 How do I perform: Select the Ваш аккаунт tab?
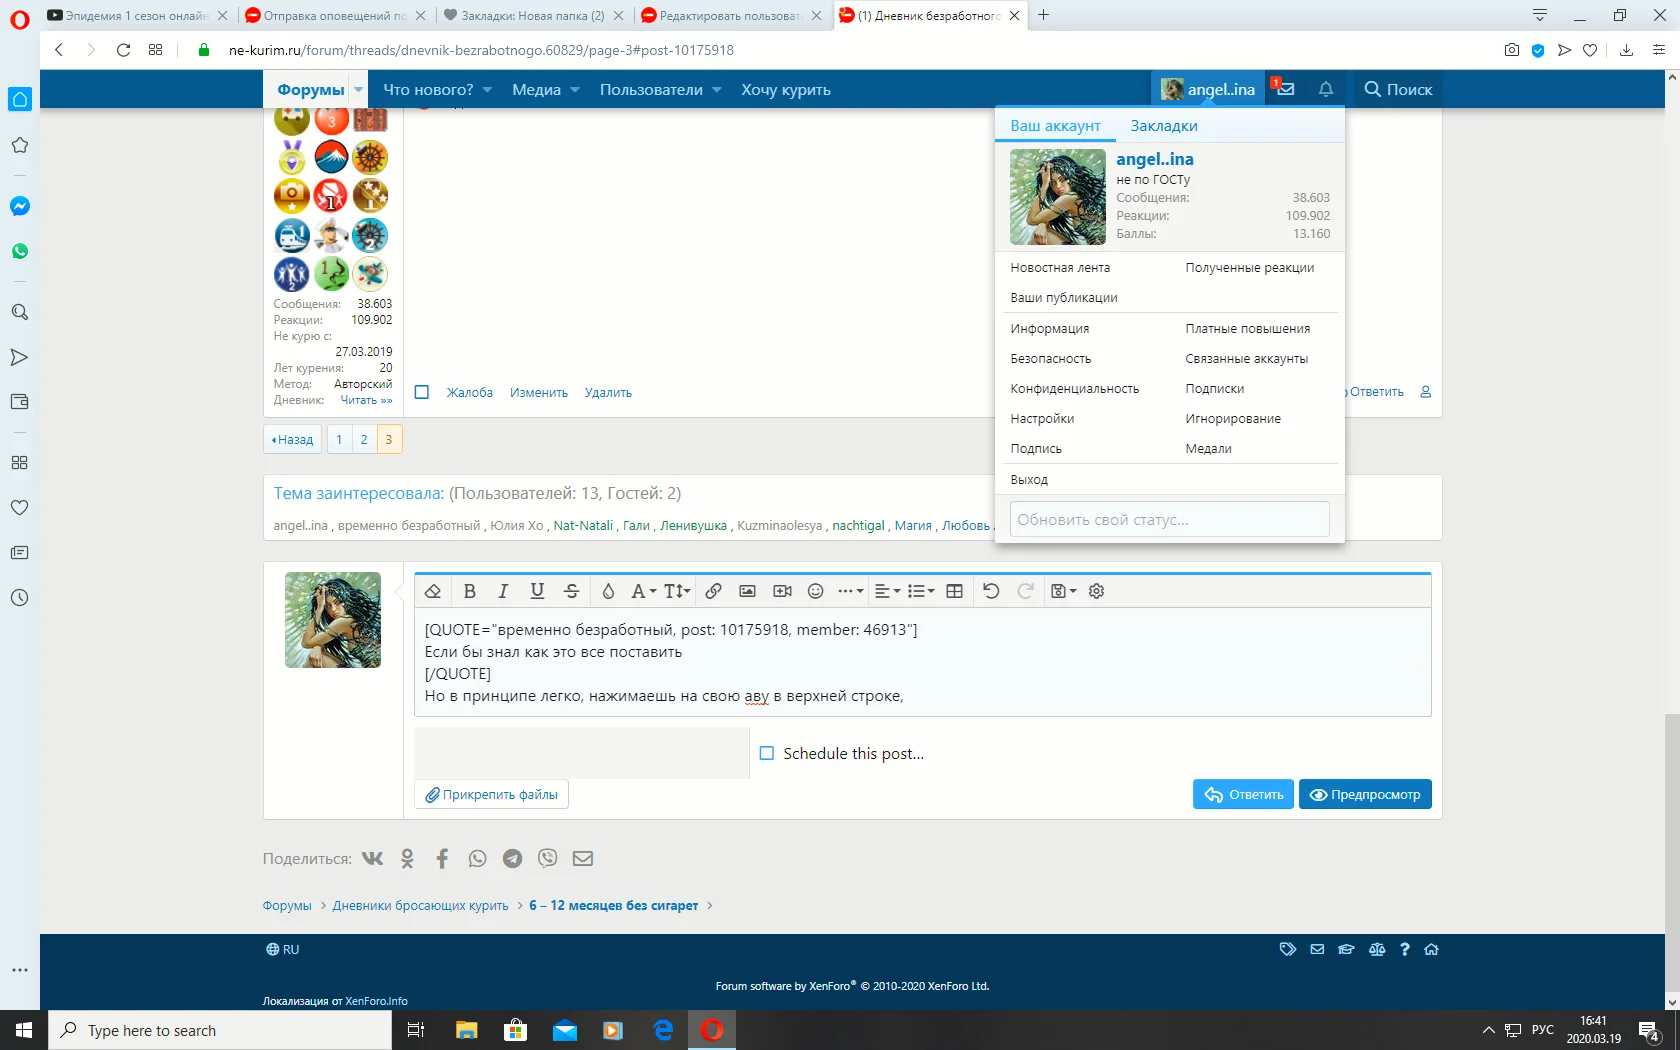coord(1055,126)
